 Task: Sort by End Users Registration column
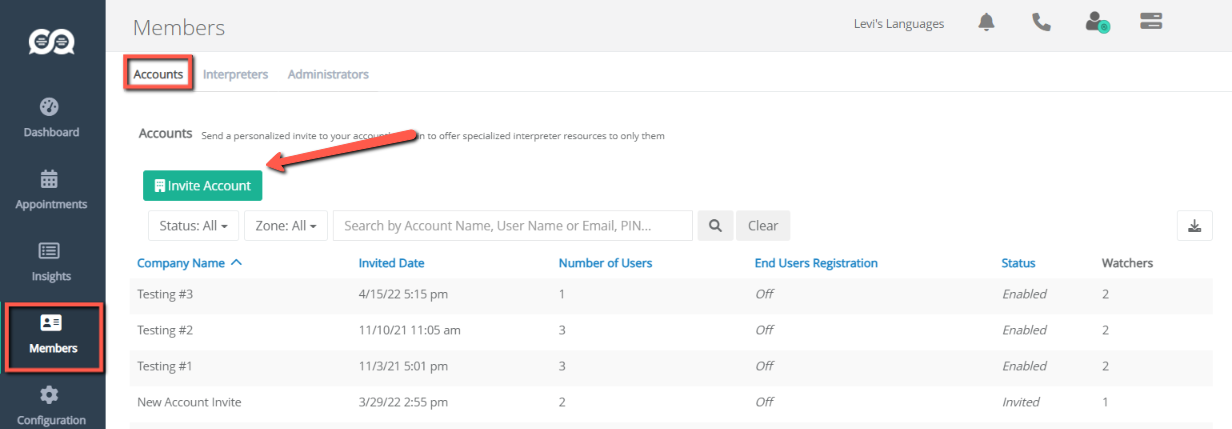(816, 263)
